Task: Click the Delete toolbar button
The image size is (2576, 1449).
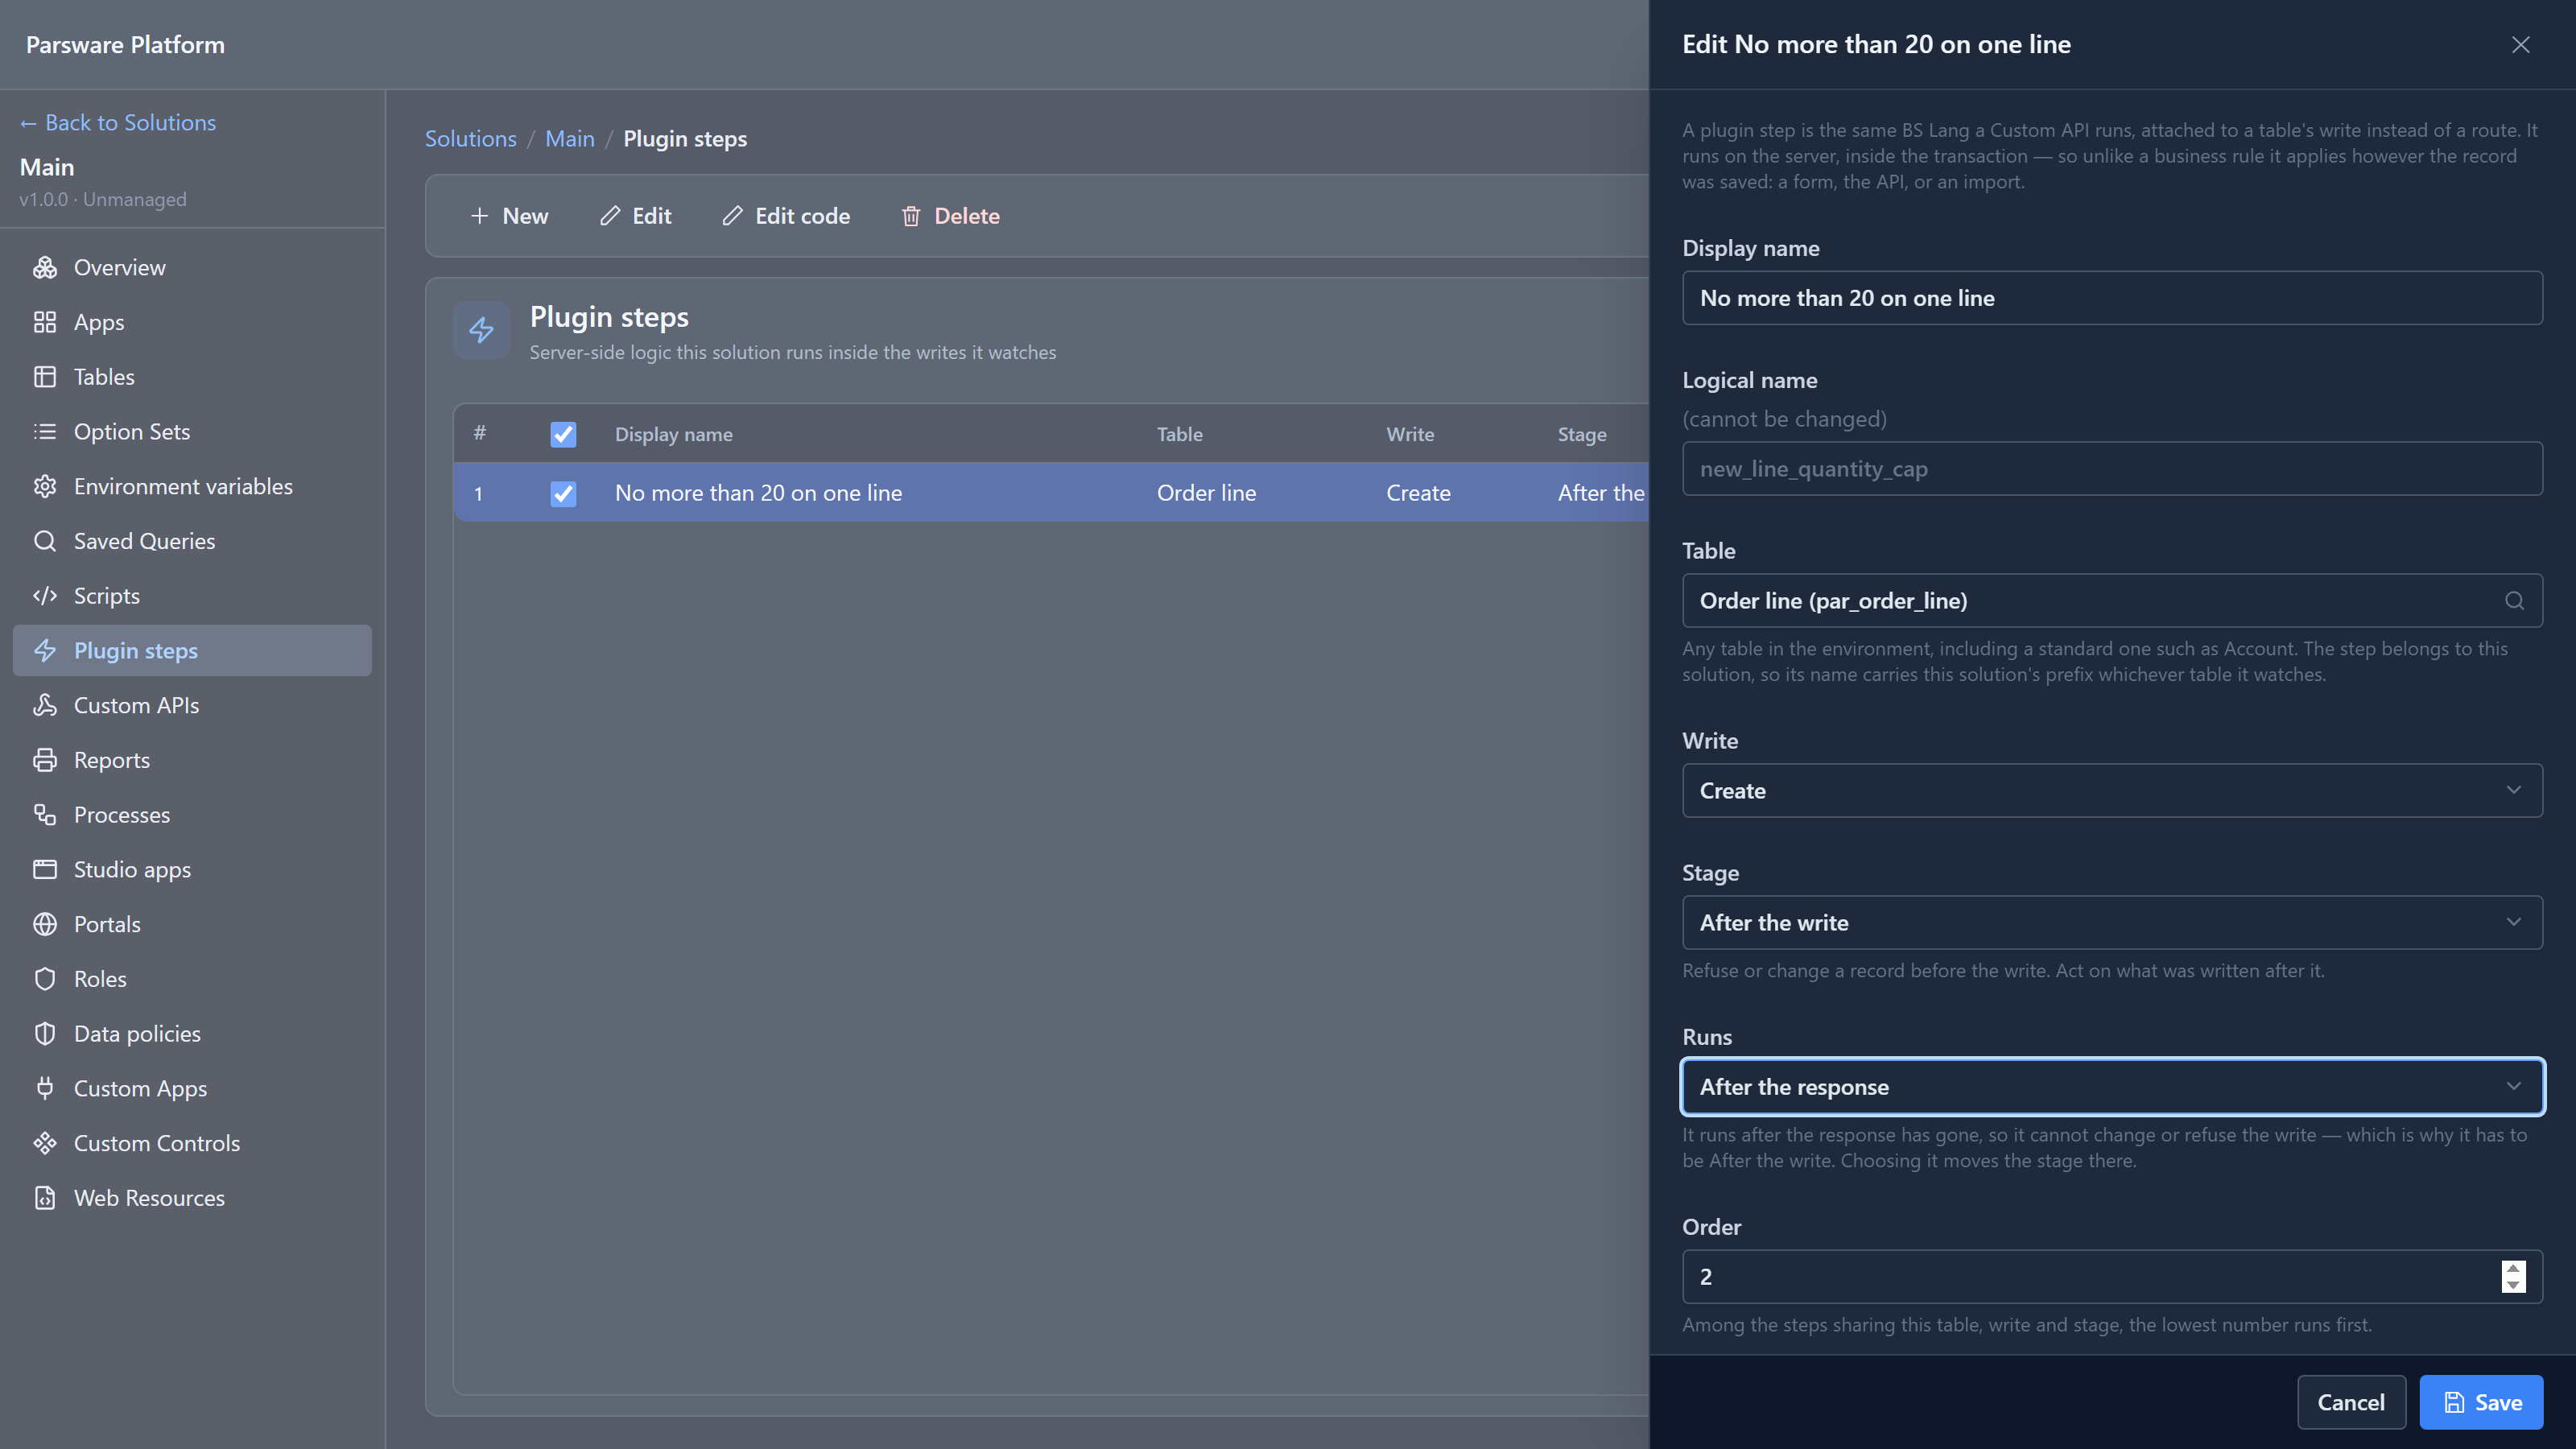Action: 950,216
